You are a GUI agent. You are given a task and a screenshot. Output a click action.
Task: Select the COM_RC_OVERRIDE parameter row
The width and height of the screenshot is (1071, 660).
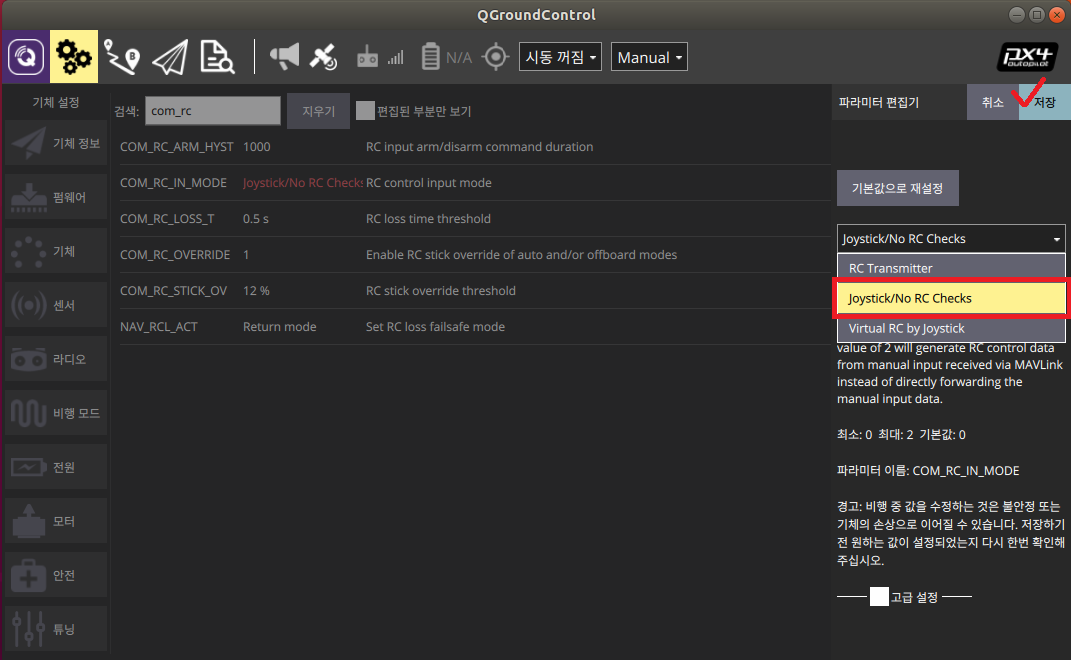[x=475, y=254]
